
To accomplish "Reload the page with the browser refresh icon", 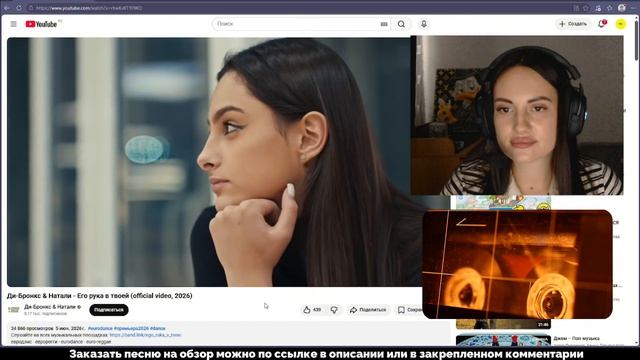I will [x=19, y=8].
